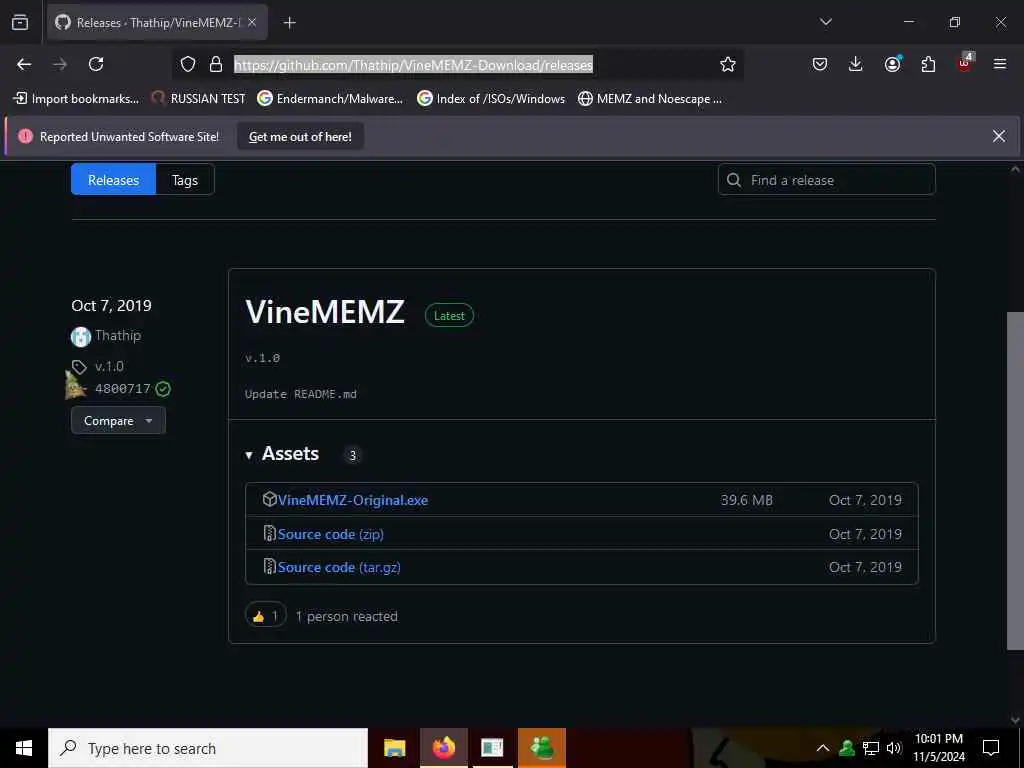Open tracking protection shield icon
The height and width of the screenshot is (768, 1024).
coord(188,64)
